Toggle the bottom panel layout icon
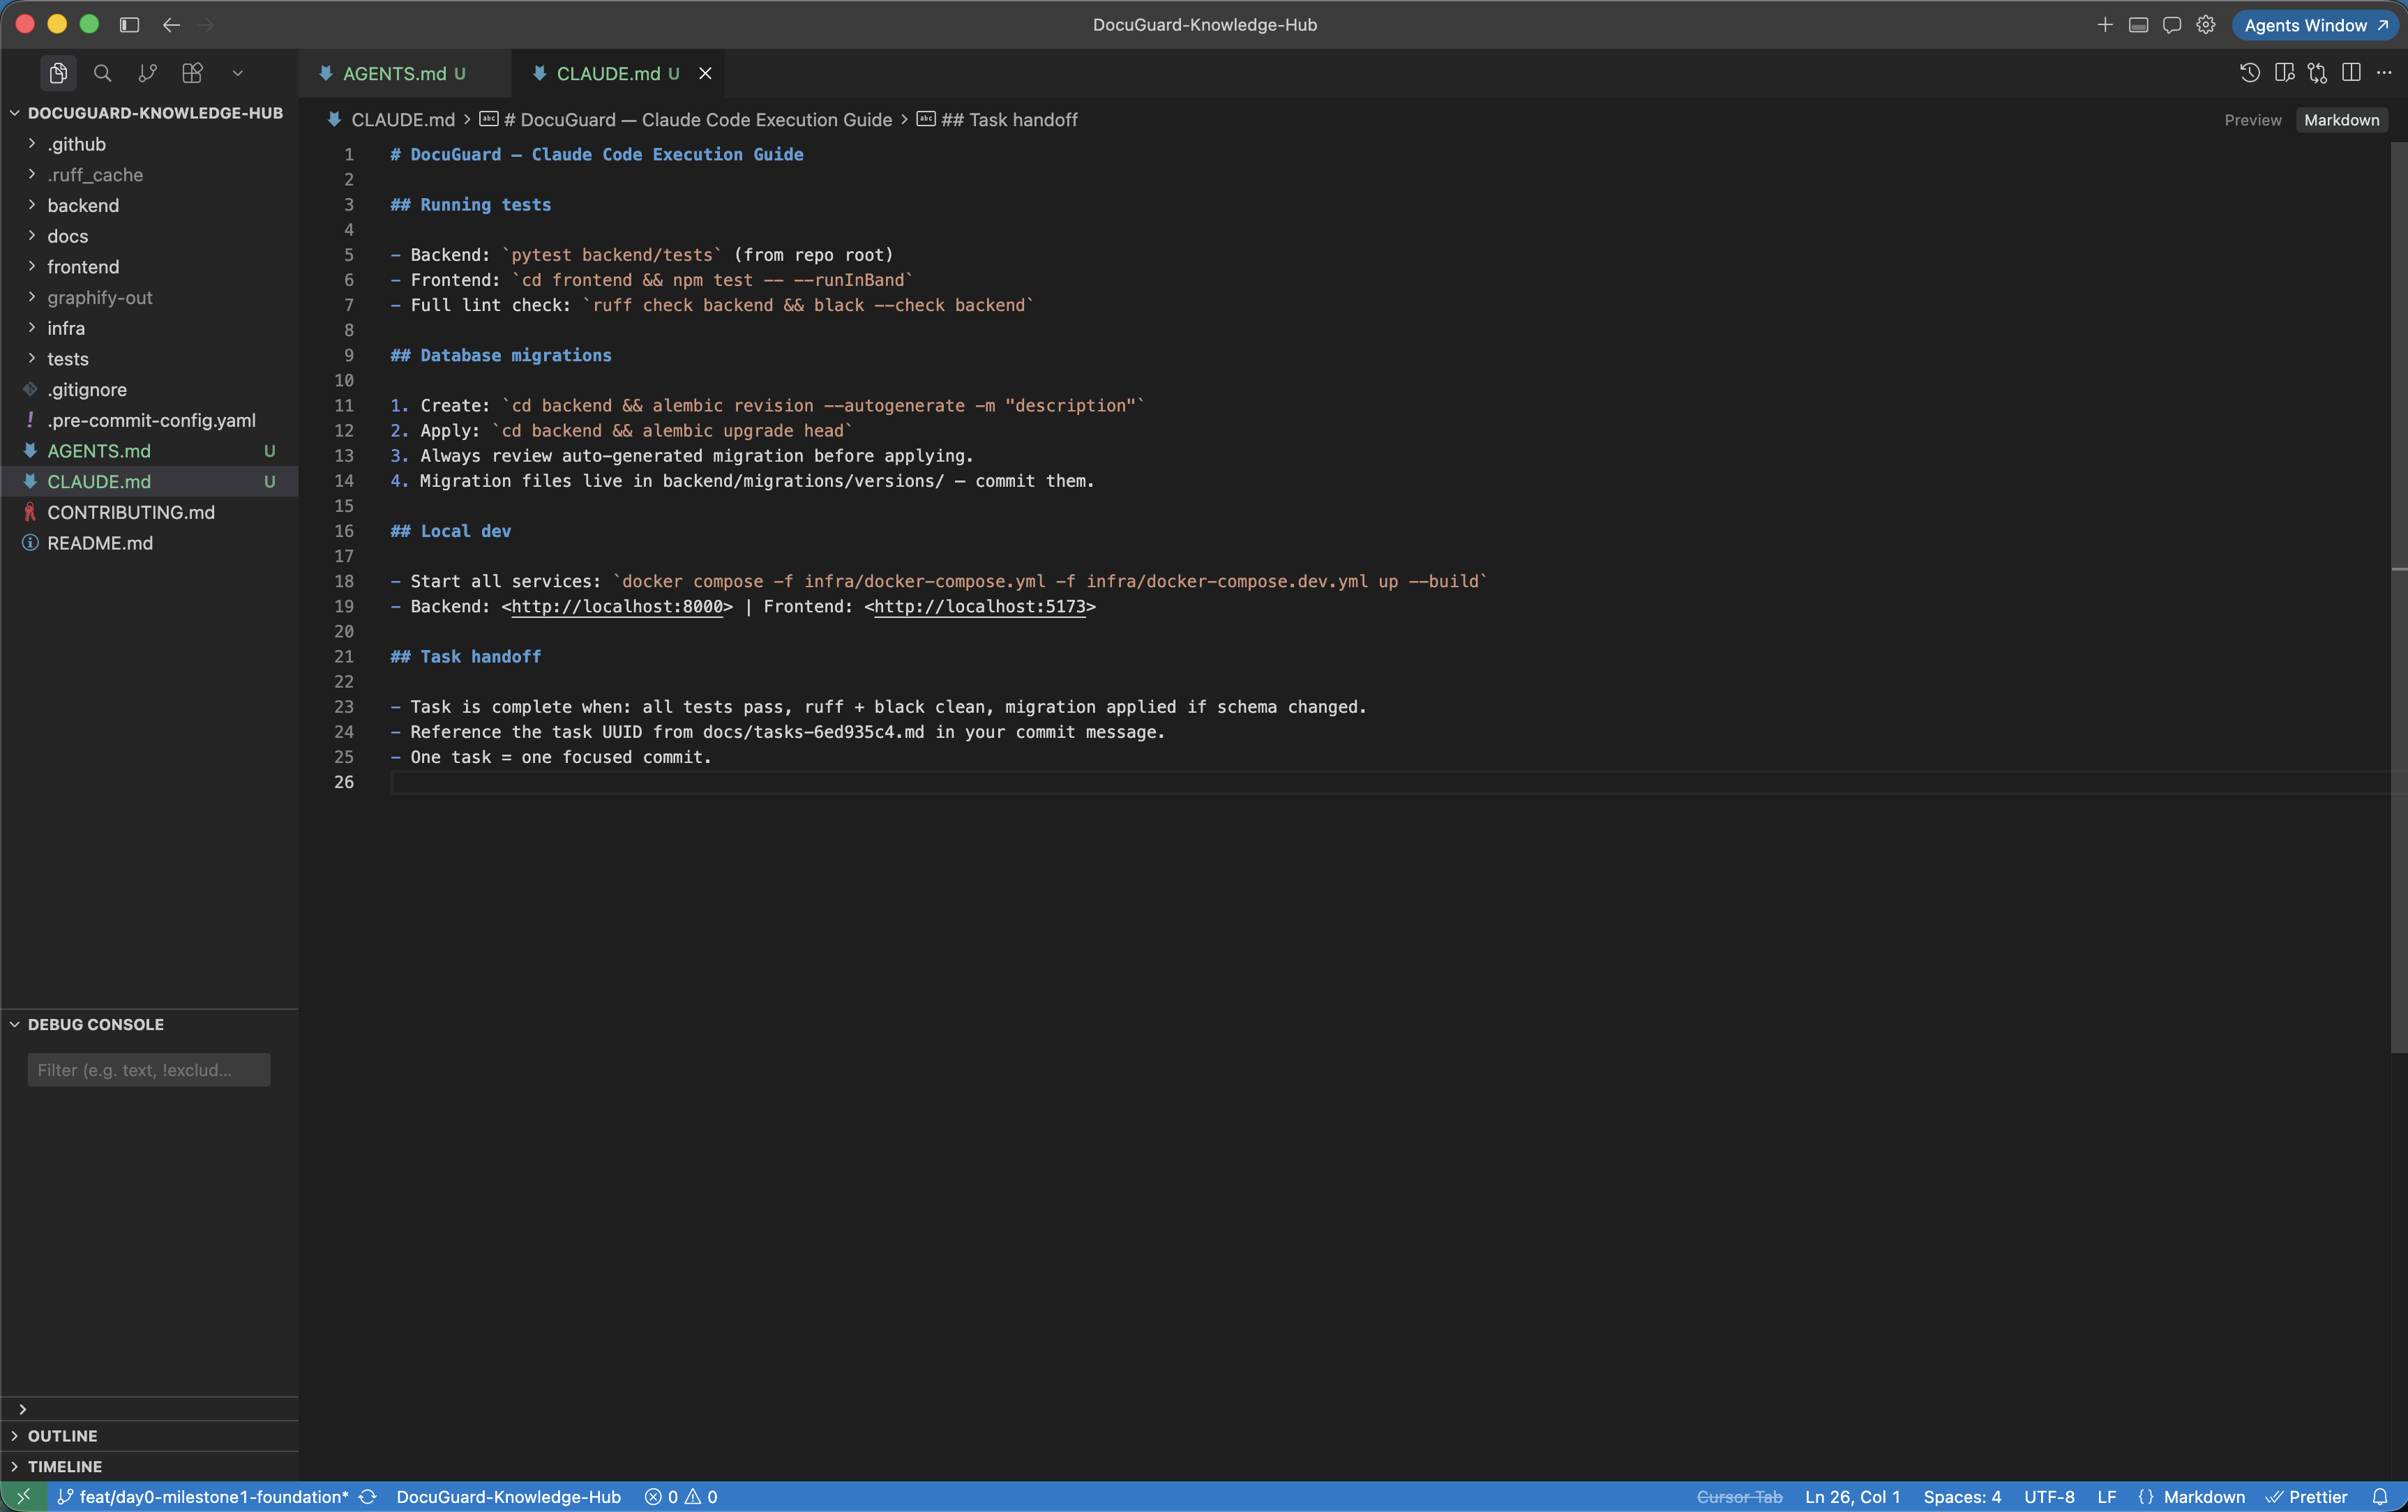 click(x=2138, y=25)
